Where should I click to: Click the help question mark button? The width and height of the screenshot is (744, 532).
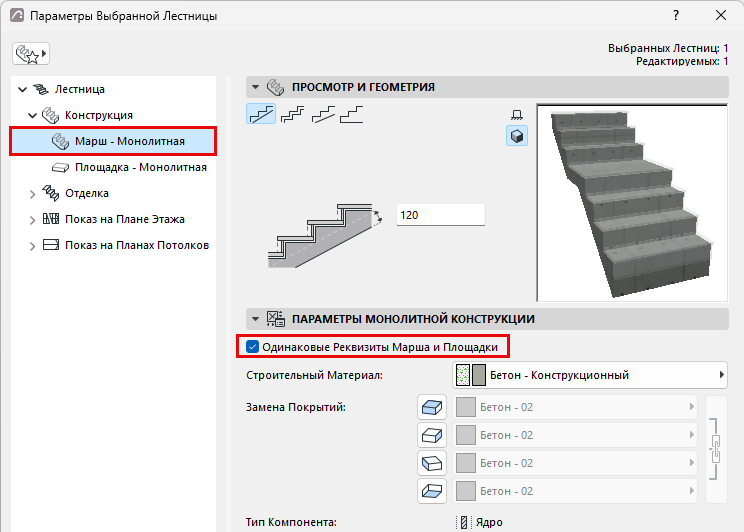[676, 15]
